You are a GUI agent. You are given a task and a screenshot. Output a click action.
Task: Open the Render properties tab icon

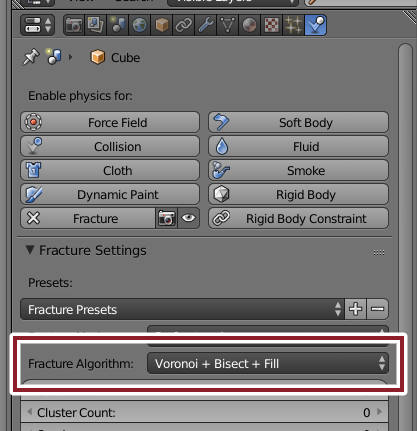click(74, 25)
